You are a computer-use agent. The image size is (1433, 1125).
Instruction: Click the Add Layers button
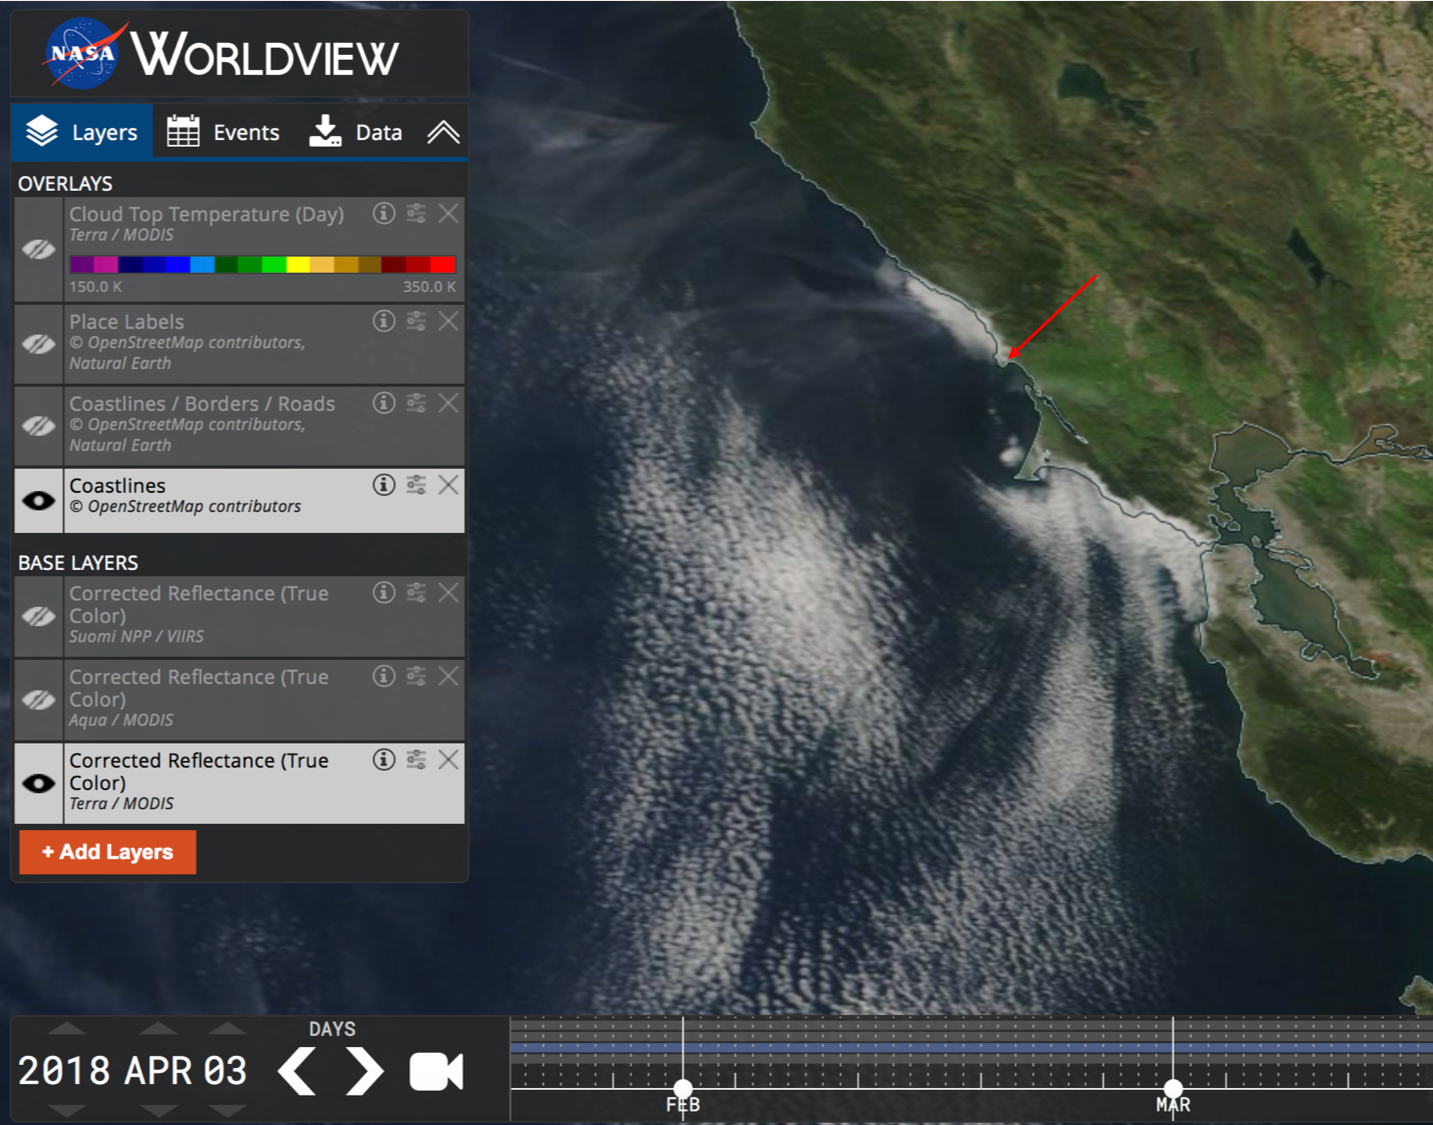point(108,852)
